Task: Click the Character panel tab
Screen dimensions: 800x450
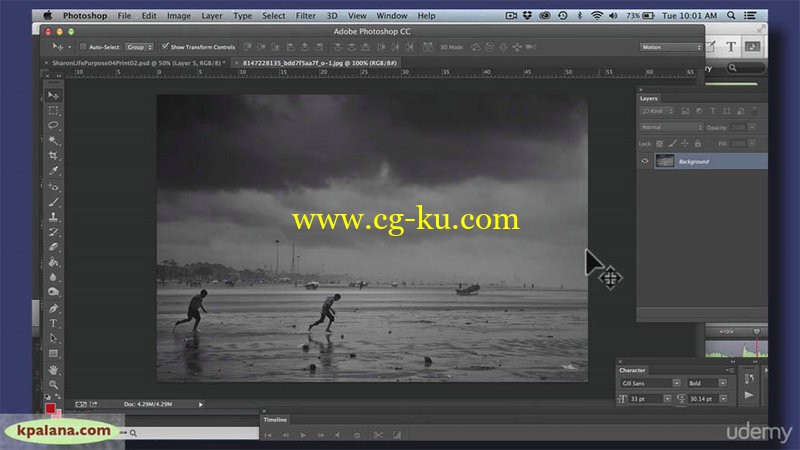Action: [632, 370]
